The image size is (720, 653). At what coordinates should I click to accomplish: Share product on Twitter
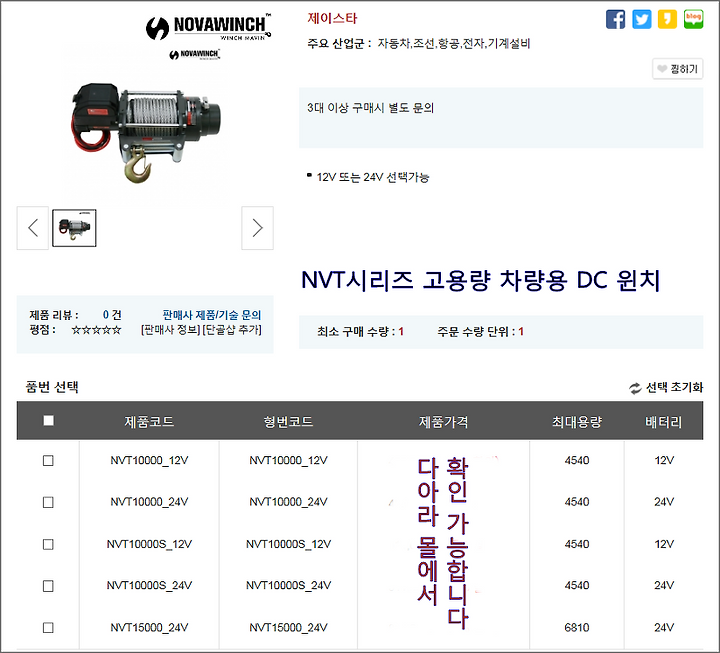click(641, 19)
